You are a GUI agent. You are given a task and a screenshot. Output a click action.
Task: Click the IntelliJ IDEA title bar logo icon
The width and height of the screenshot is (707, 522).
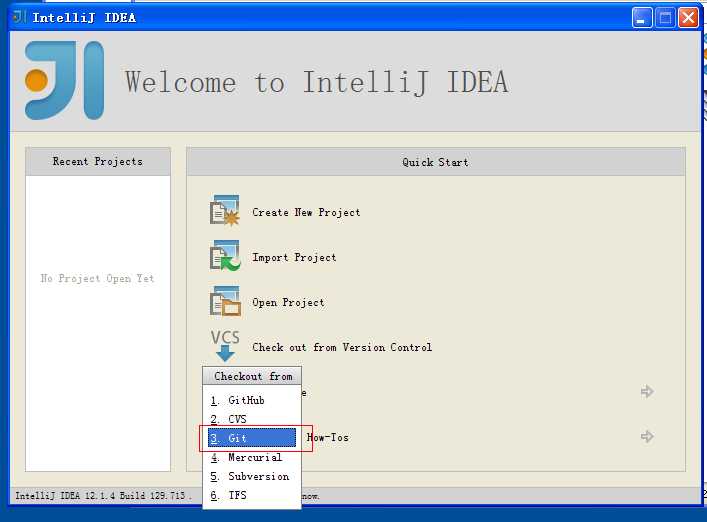click(x=18, y=17)
